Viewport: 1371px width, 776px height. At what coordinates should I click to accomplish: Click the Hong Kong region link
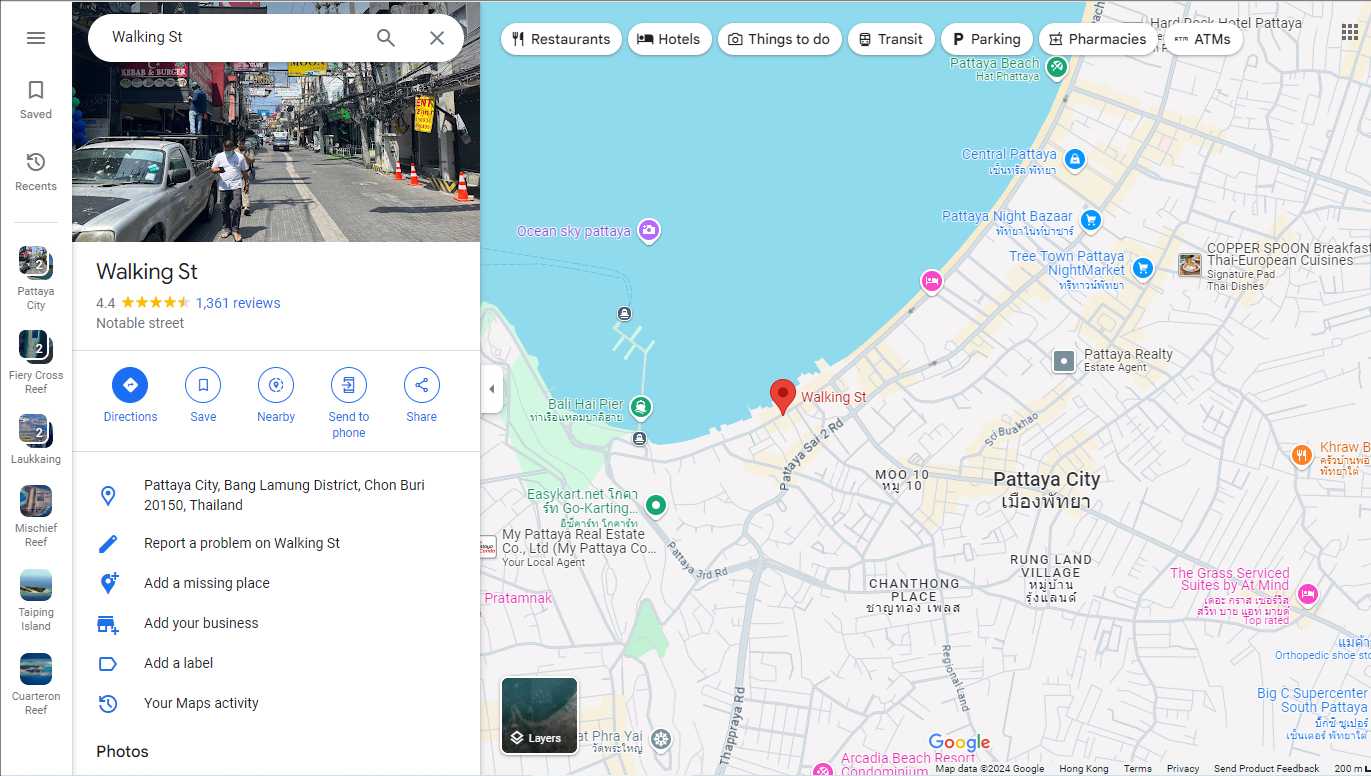pyautogui.click(x=1084, y=769)
